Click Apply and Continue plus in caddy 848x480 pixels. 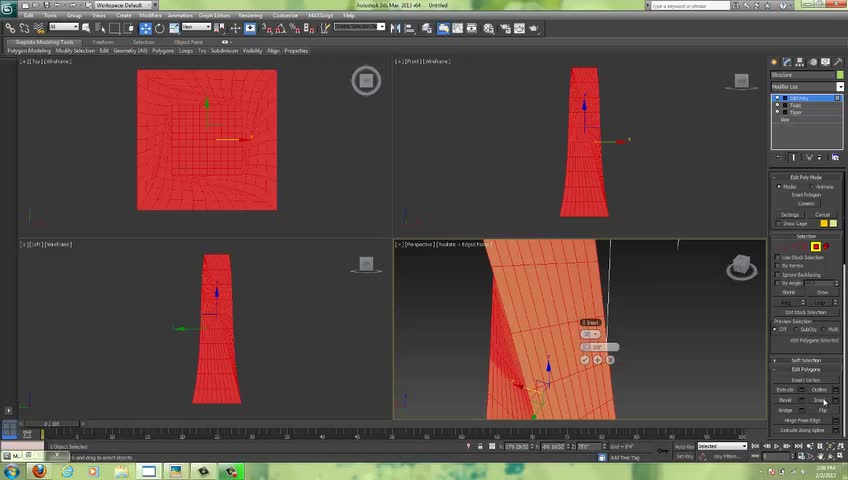(597, 359)
